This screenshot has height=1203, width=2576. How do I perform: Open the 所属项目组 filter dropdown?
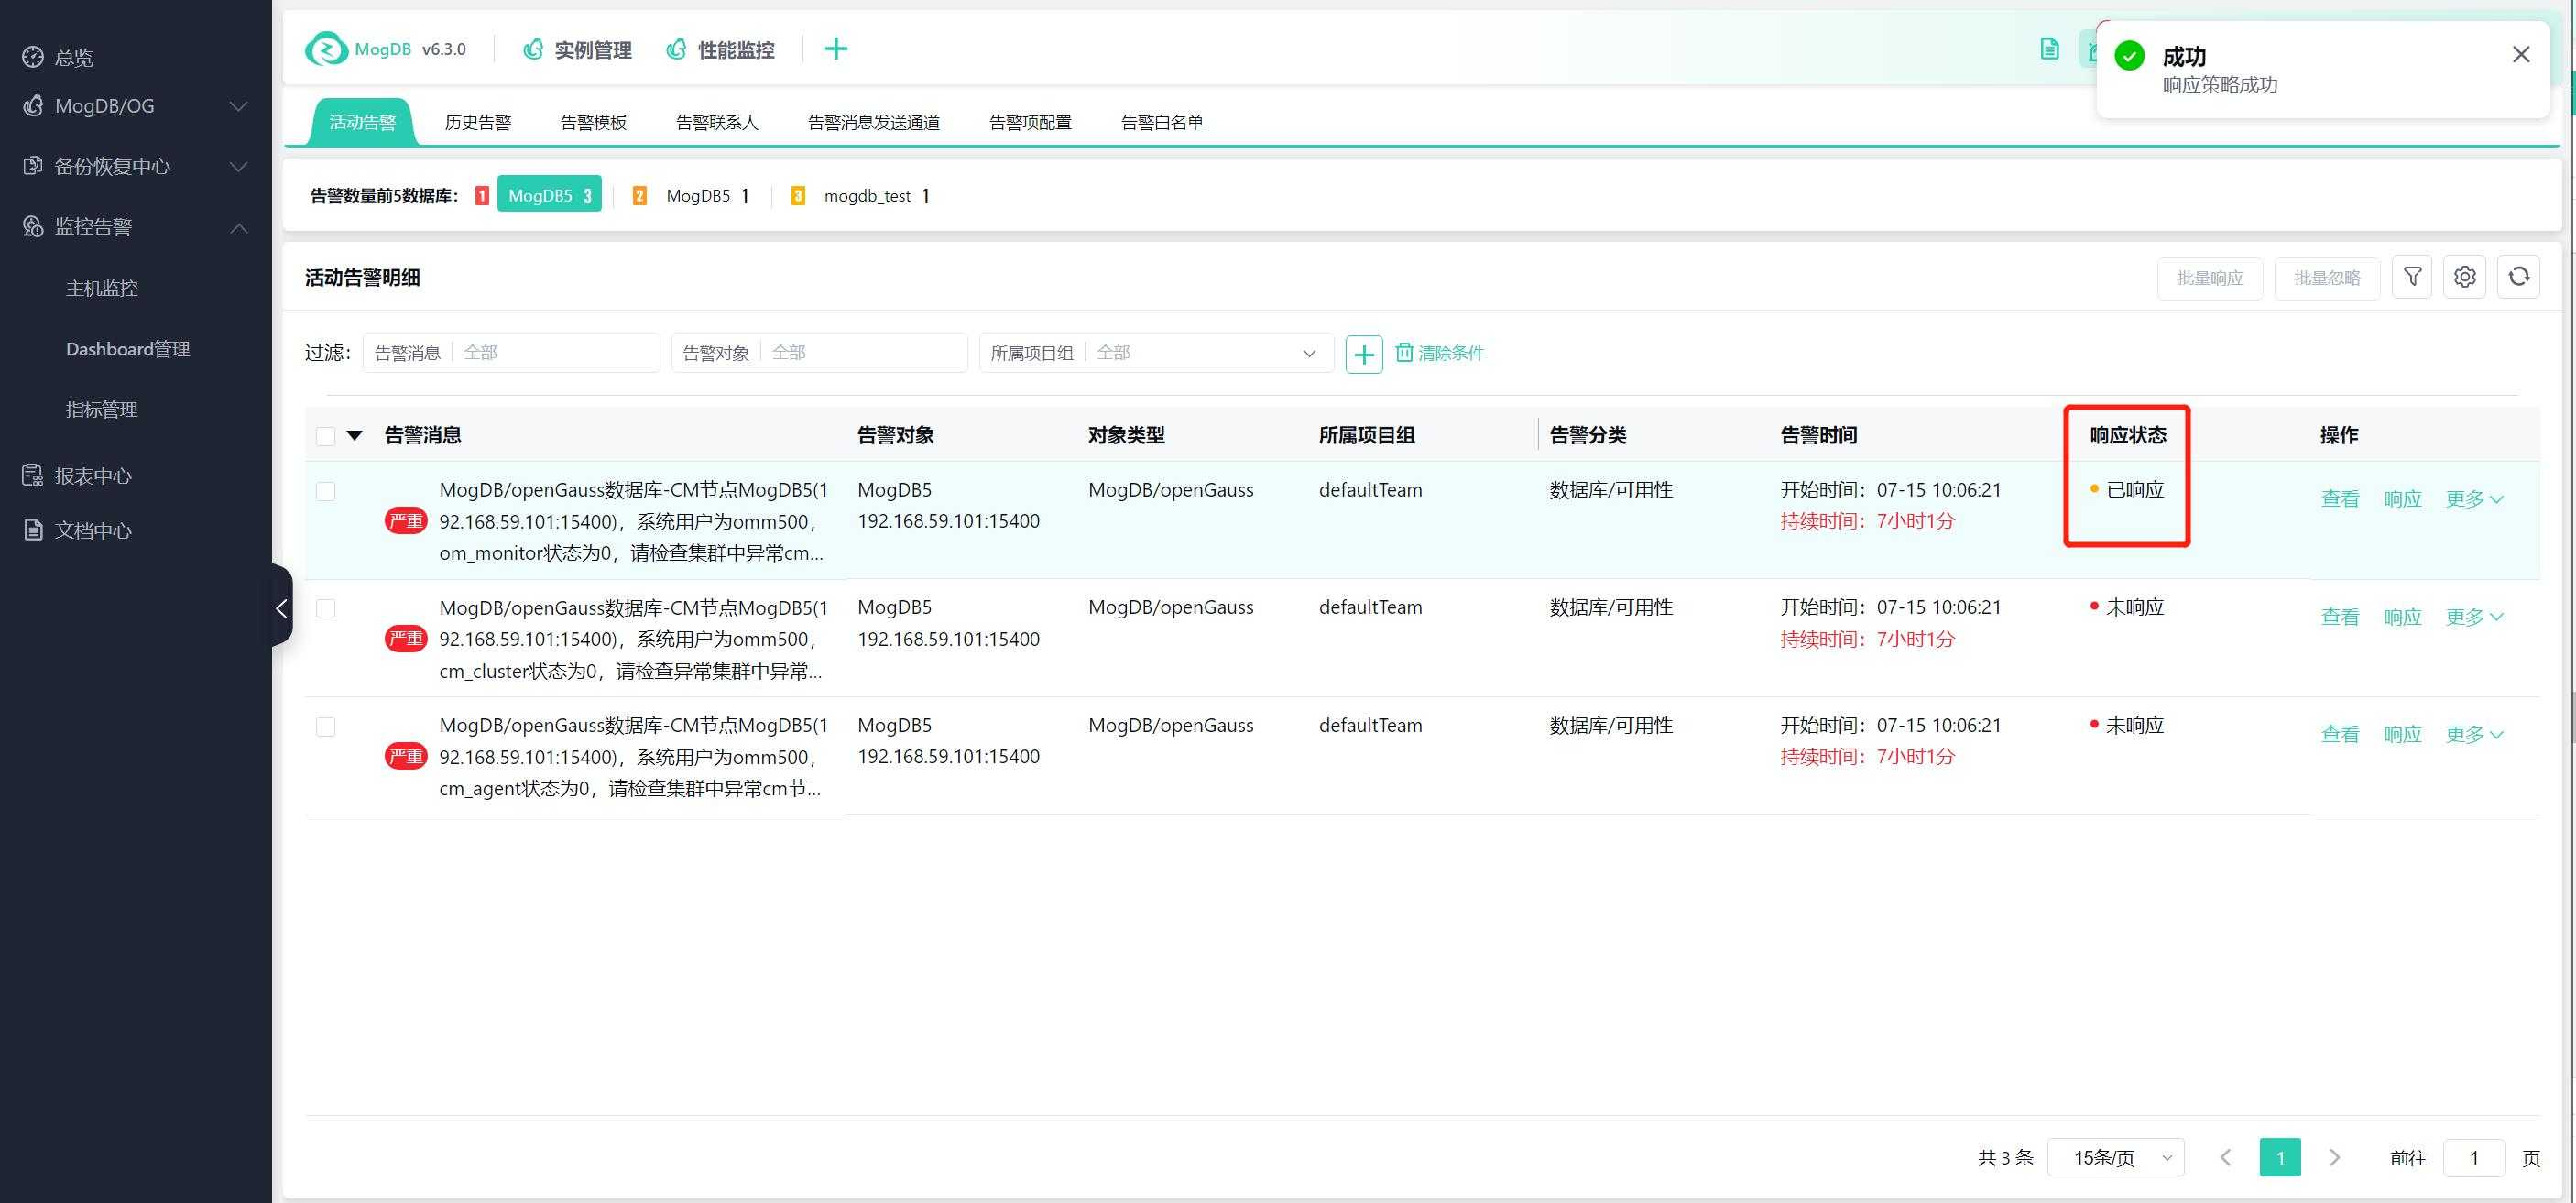pyautogui.click(x=1156, y=353)
